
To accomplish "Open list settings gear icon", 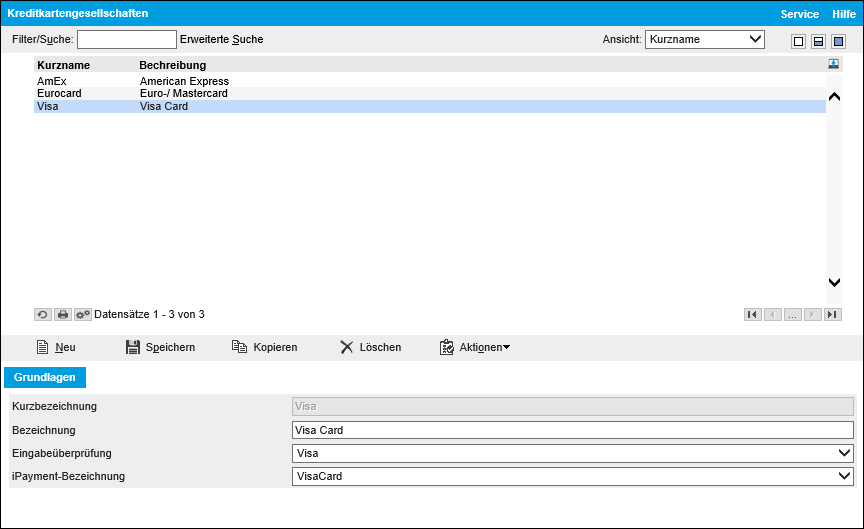I will tap(82, 314).
